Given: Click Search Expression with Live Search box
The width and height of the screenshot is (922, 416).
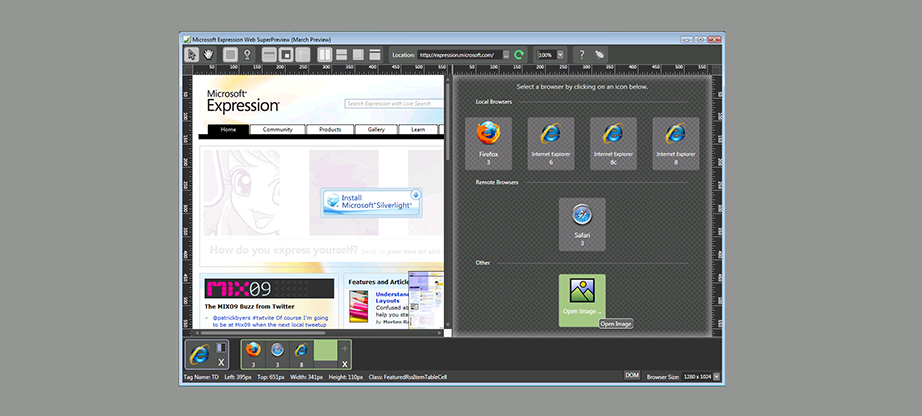Looking at the screenshot, I should click(x=393, y=104).
